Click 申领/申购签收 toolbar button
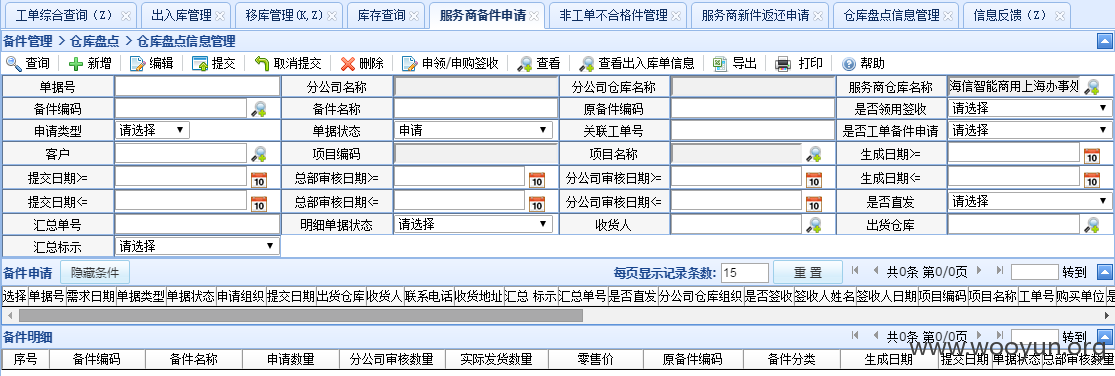 click(x=450, y=64)
